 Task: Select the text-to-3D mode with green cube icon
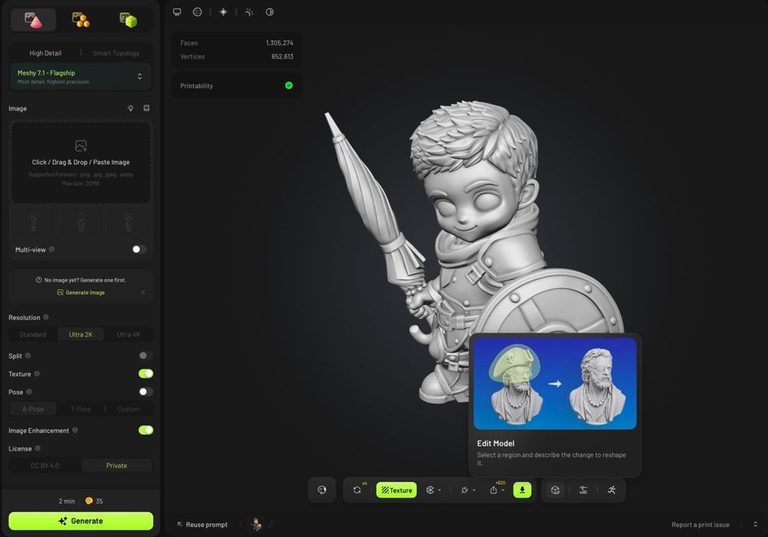tap(128, 20)
